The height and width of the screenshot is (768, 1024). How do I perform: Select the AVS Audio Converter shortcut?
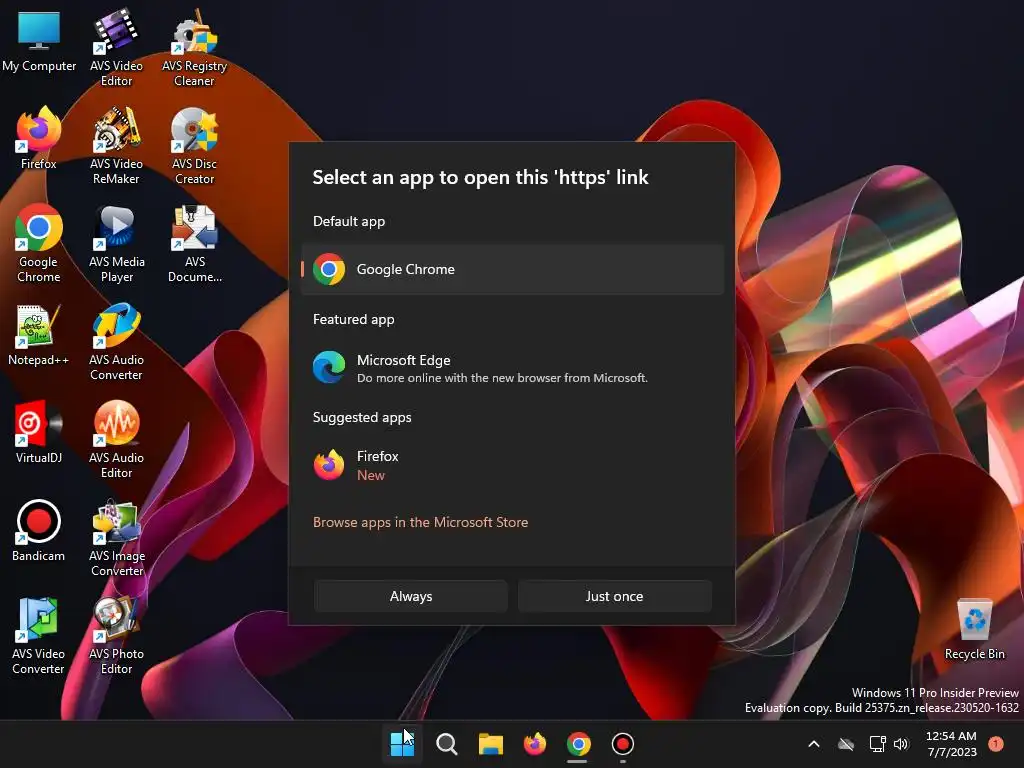coord(116,342)
